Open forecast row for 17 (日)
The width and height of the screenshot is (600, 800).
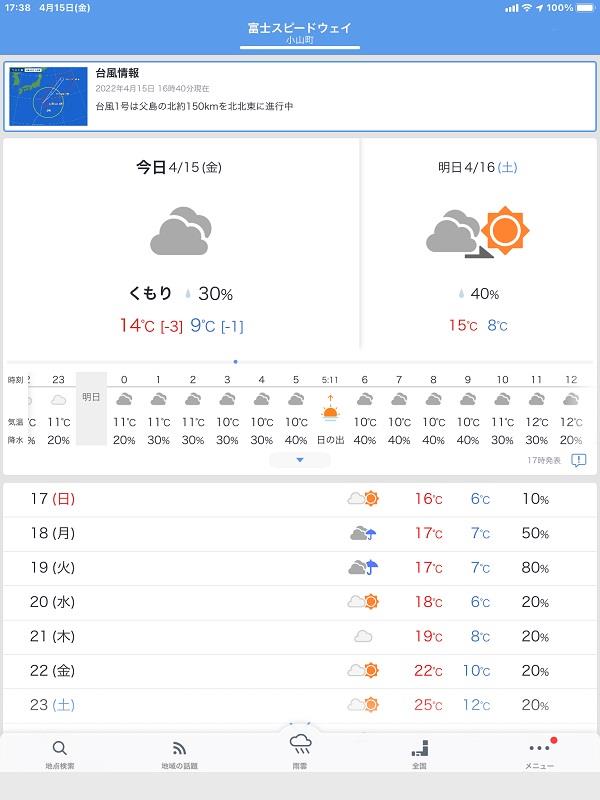[x=300, y=499]
